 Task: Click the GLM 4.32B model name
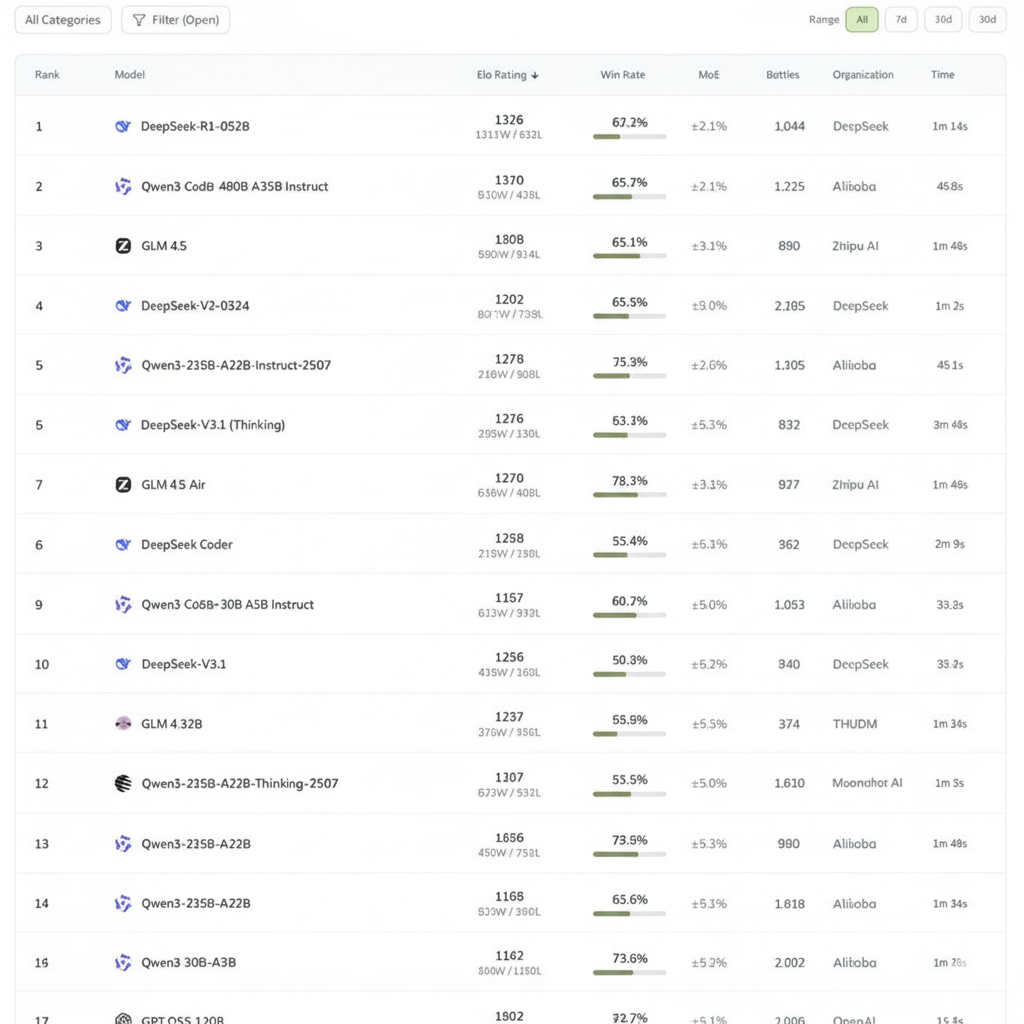pyautogui.click(x=172, y=724)
